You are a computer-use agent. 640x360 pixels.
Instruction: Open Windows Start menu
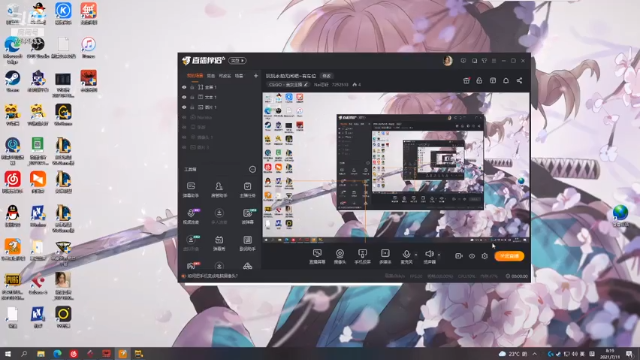pyautogui.click(x=7, y=354)
